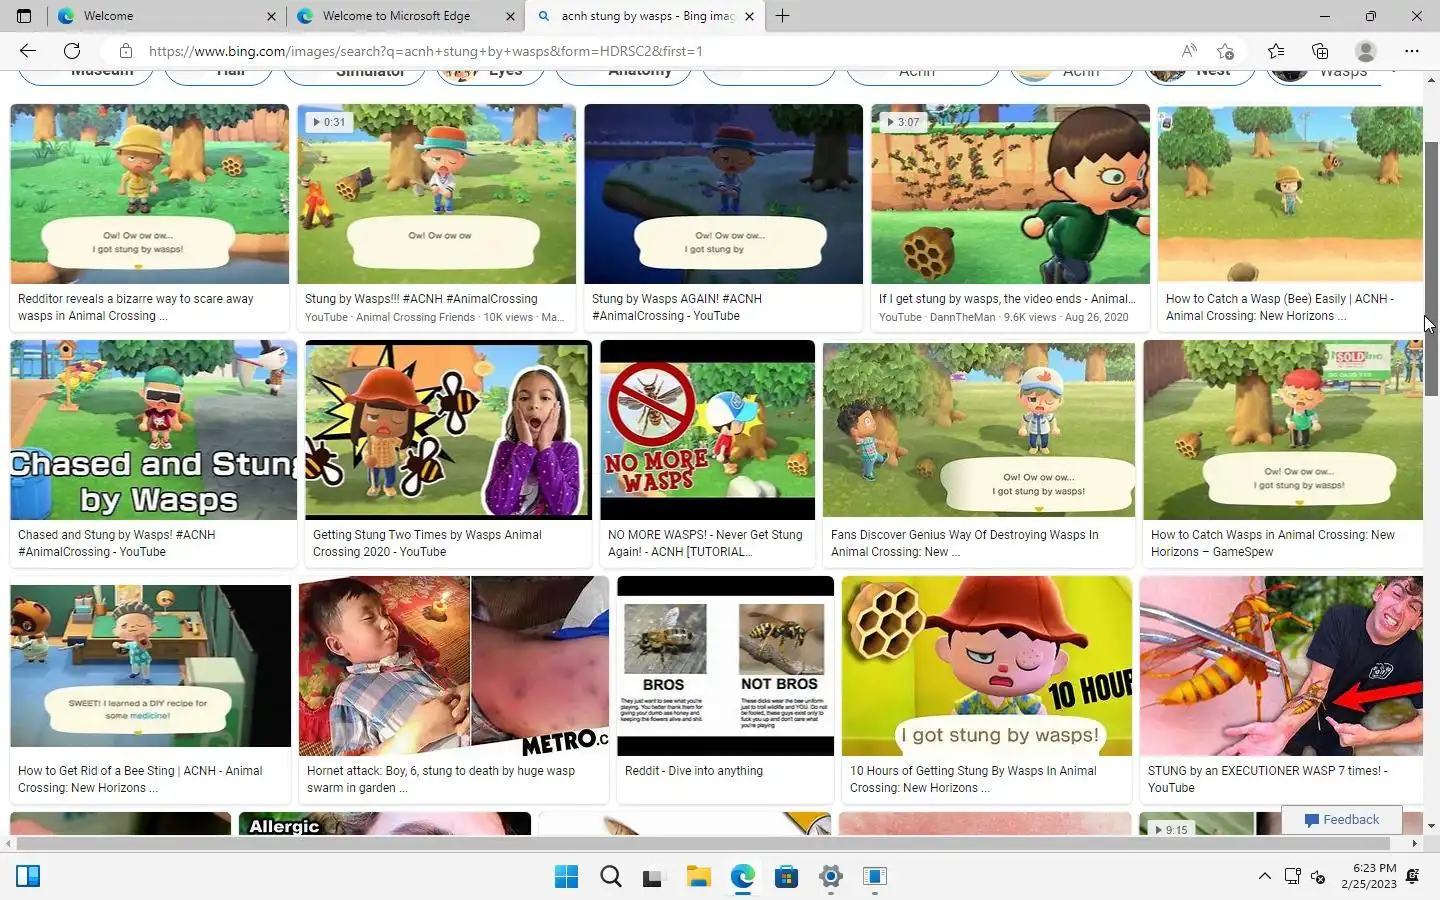Click the vertical scrollbar thumb
The width and height of the screenshot is (1440, 900).
pyautogui.click(x=1431, y=268)
